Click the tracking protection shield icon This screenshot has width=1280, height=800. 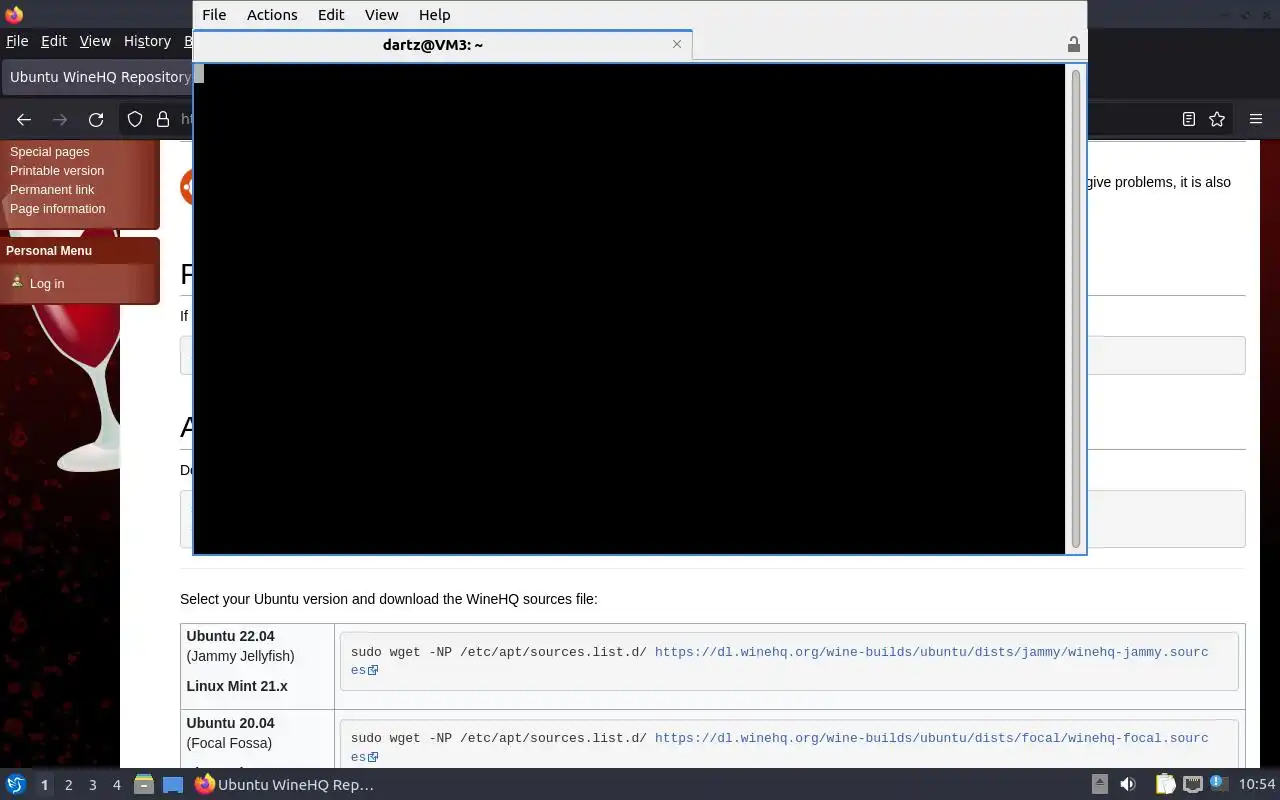(x=135, y=119)
